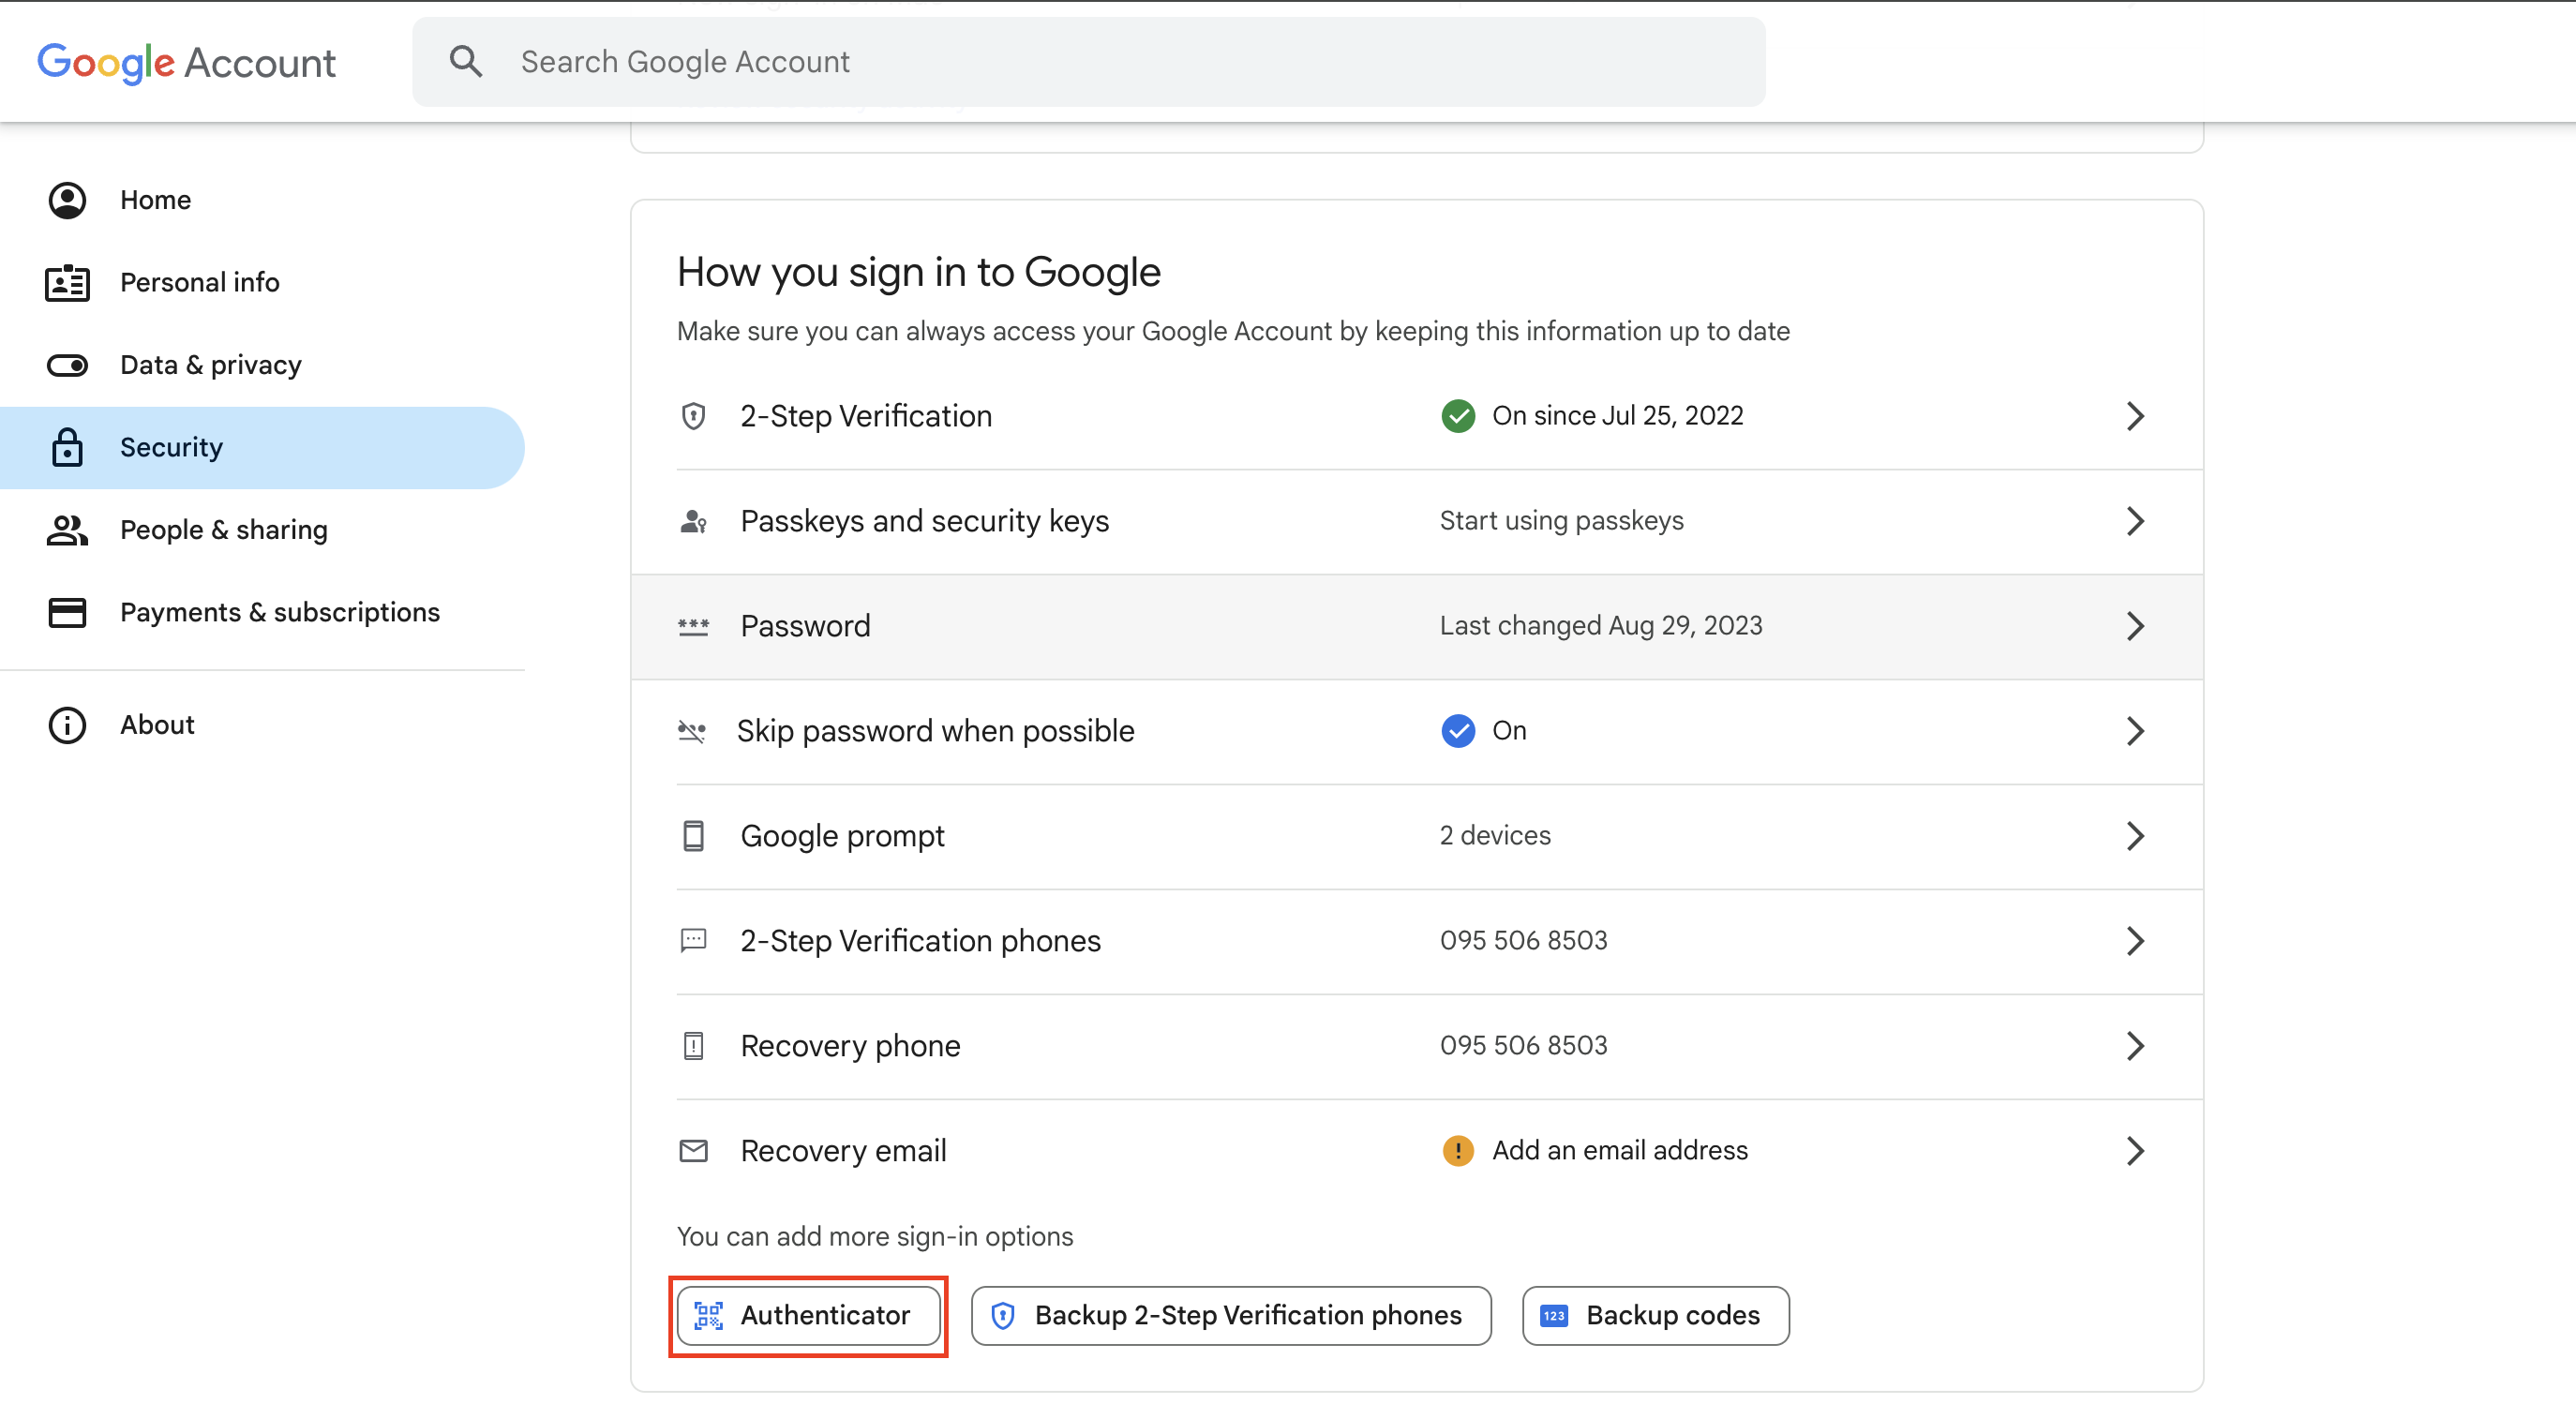
Task: Open 2-Step Verification settings
Action: pos(1417,416)
